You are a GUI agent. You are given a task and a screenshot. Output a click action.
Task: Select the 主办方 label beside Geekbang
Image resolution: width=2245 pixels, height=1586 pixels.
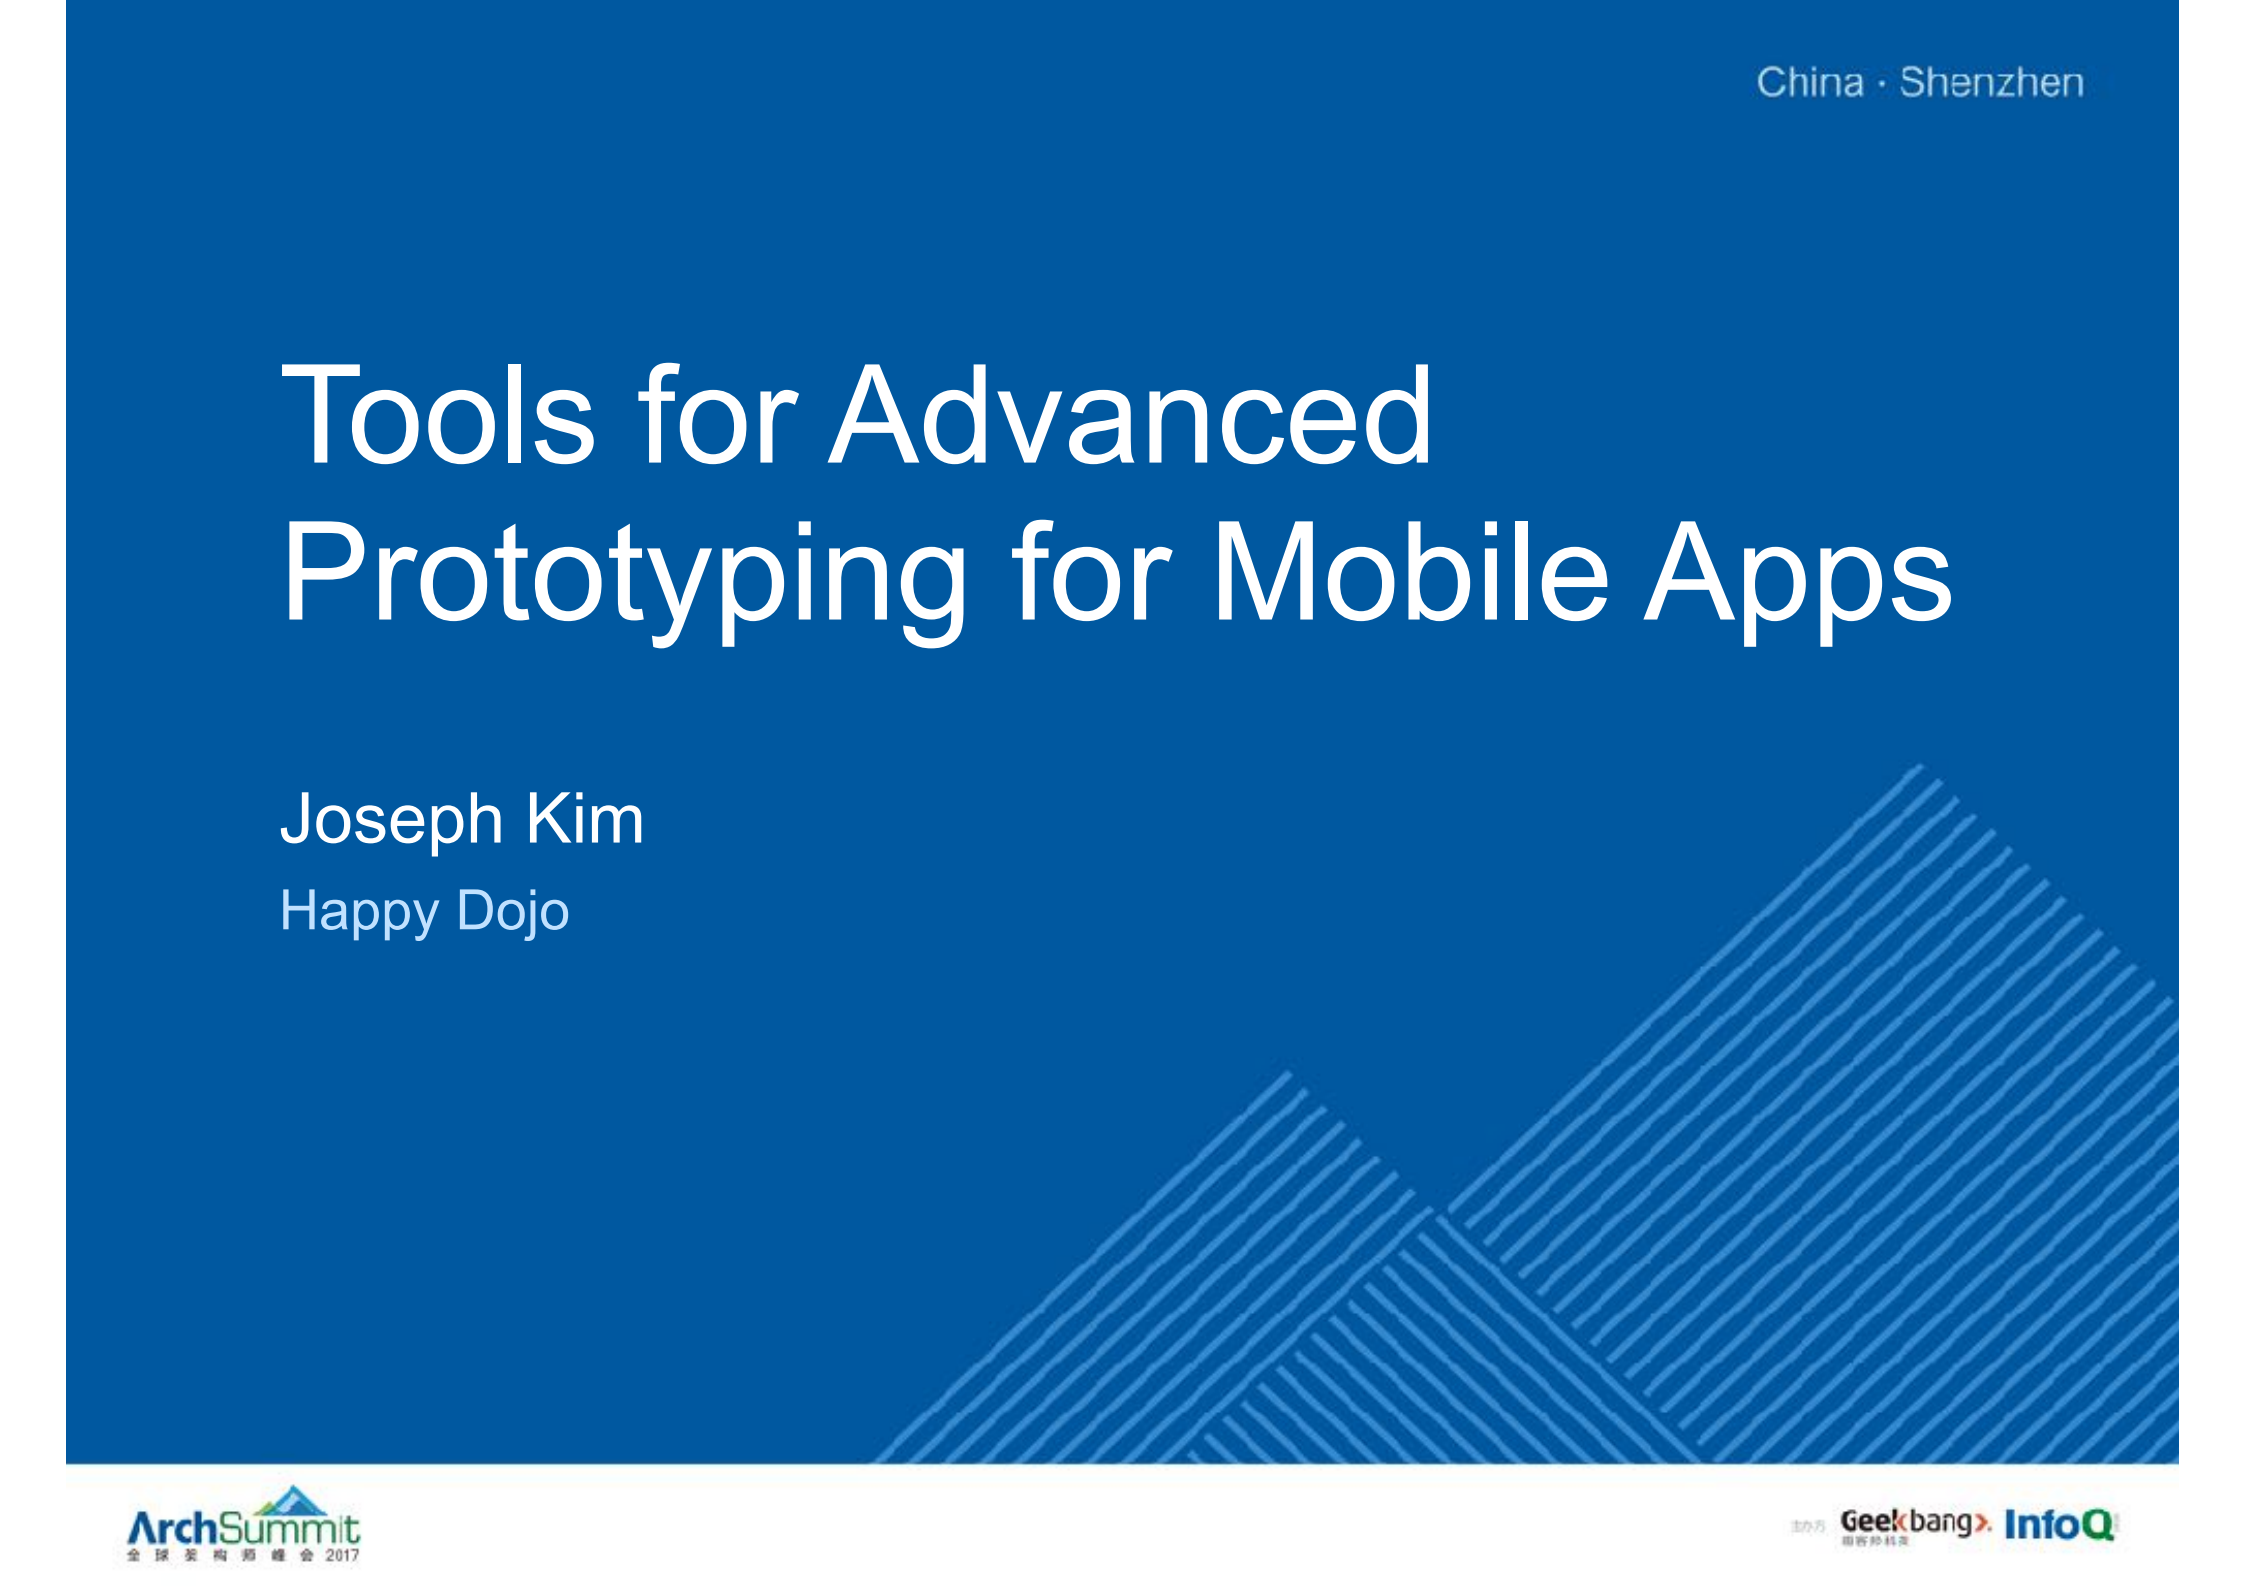(x=1810, y=1524)
